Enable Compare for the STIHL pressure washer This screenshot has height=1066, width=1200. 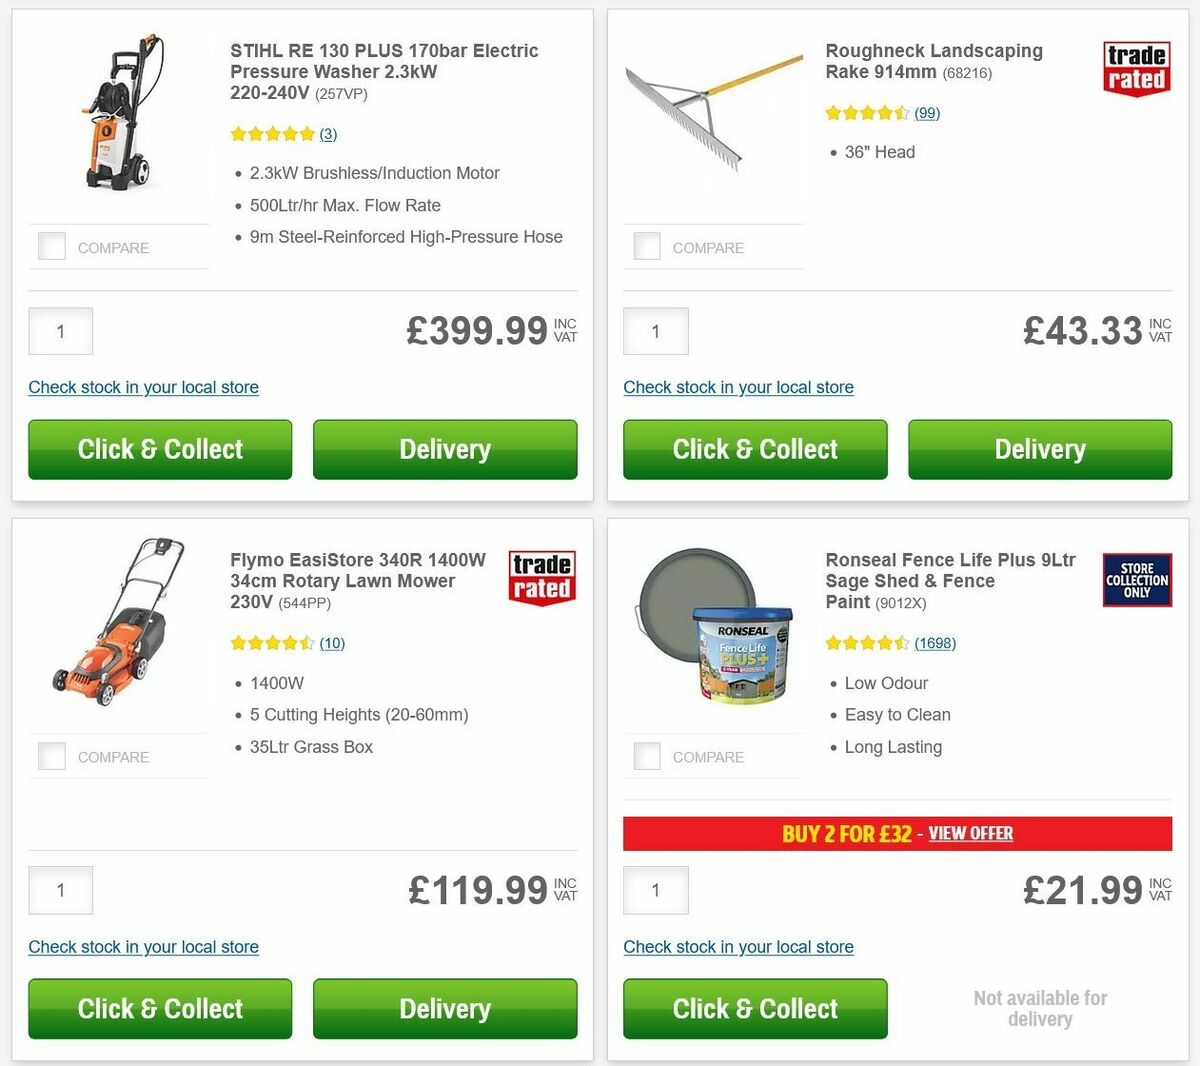tap(51, 246)
